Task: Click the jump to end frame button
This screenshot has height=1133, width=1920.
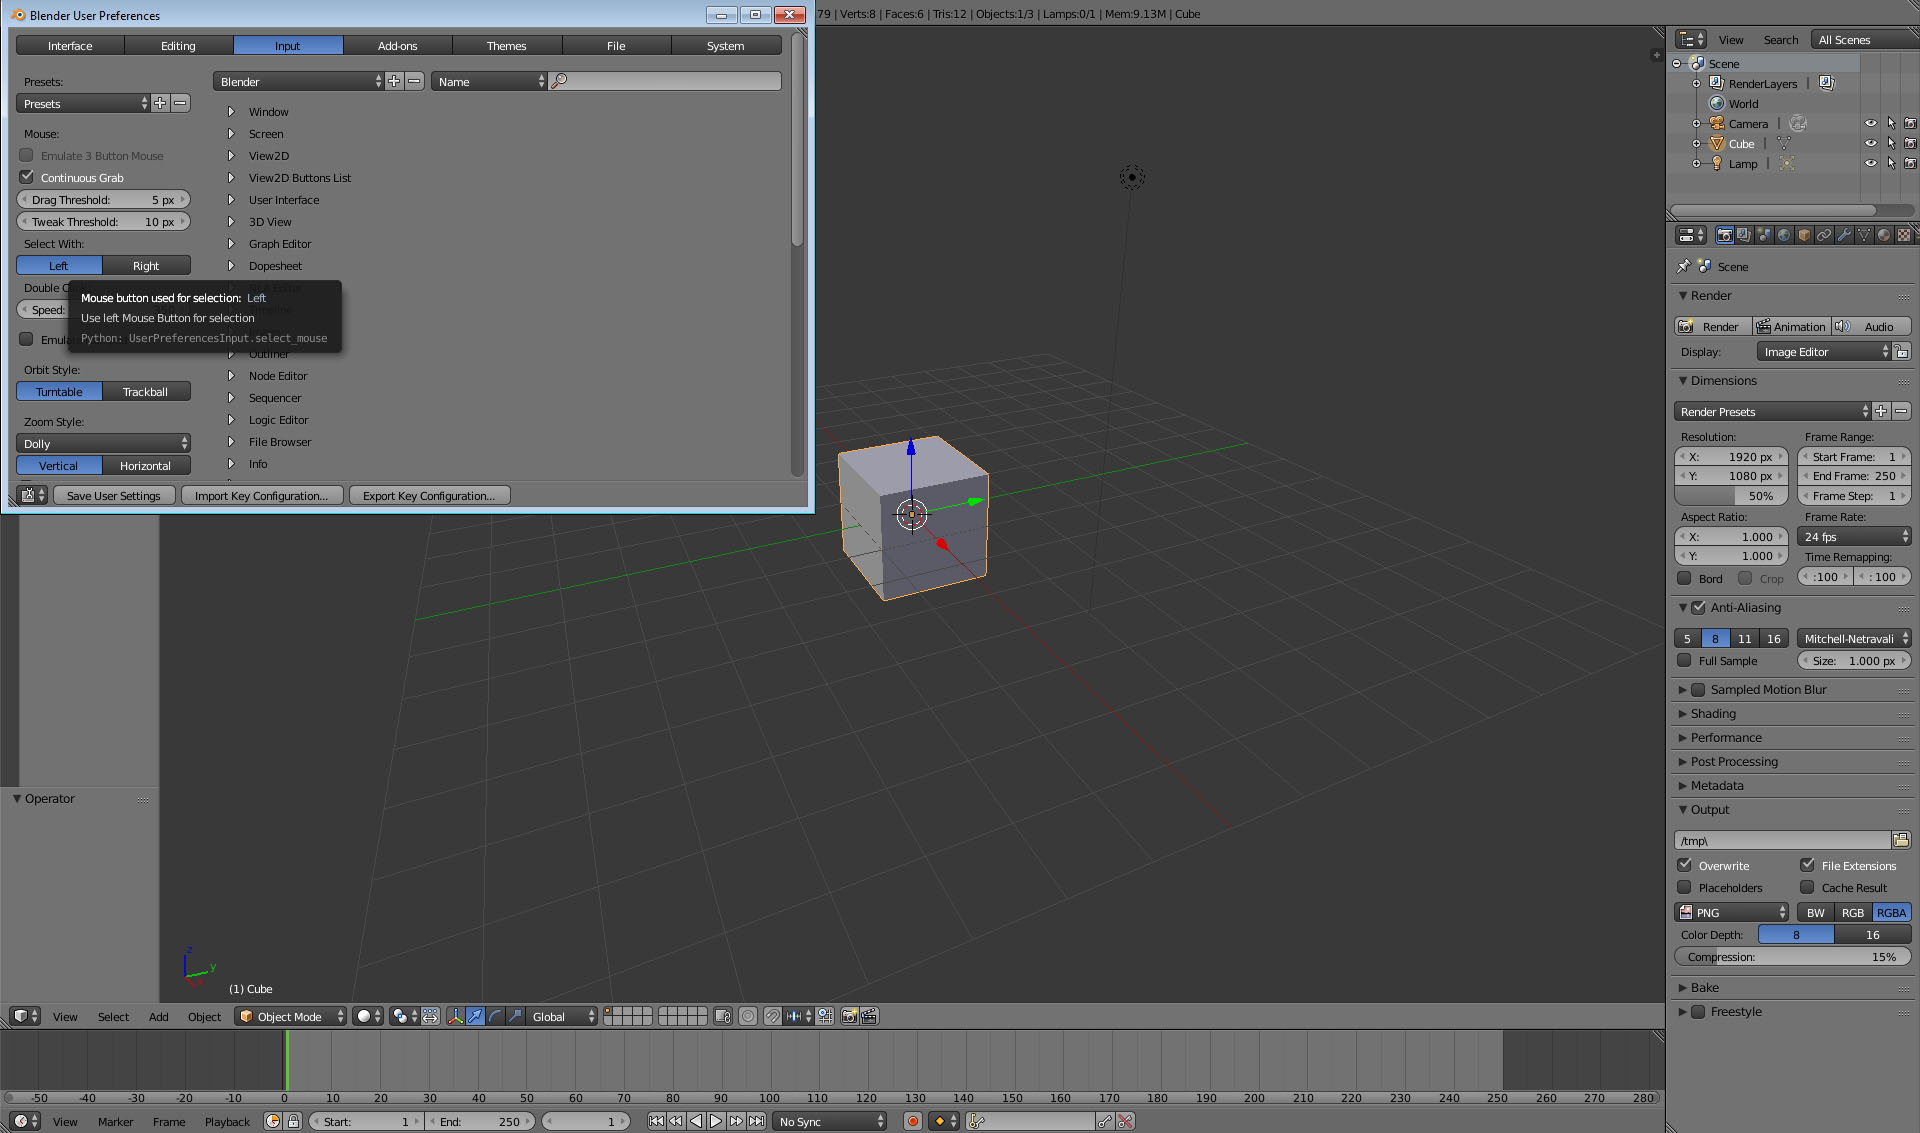Action: [757, 1121]
